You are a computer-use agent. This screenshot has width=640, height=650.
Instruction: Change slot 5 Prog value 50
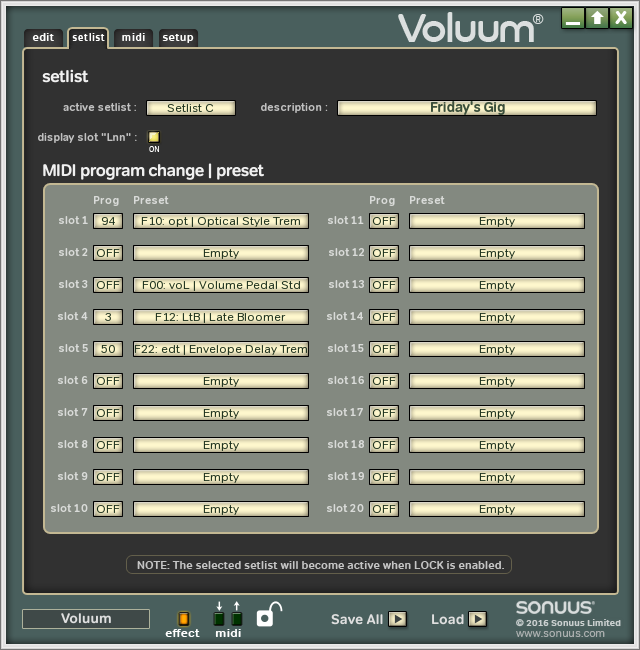(x=108, y=349)
